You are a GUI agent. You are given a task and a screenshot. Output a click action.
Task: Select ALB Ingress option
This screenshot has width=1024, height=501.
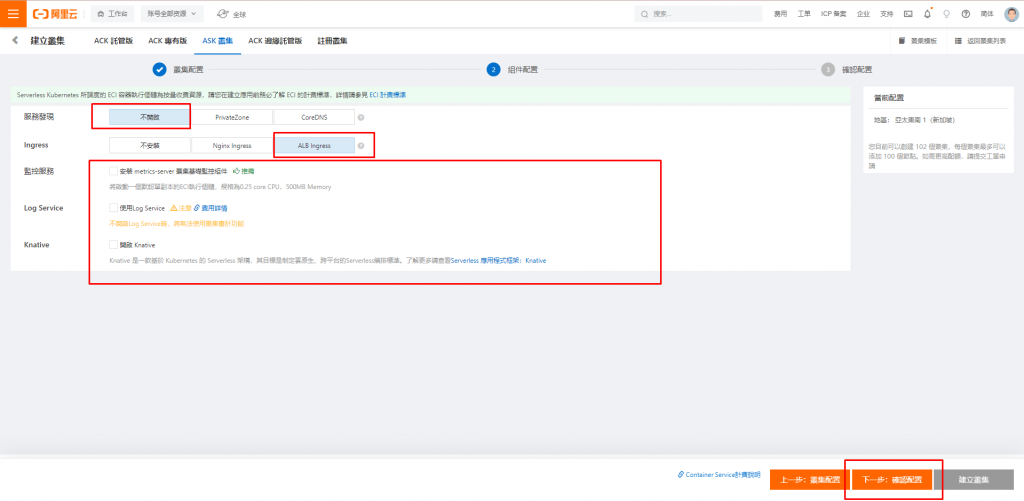tap(314, 145)
